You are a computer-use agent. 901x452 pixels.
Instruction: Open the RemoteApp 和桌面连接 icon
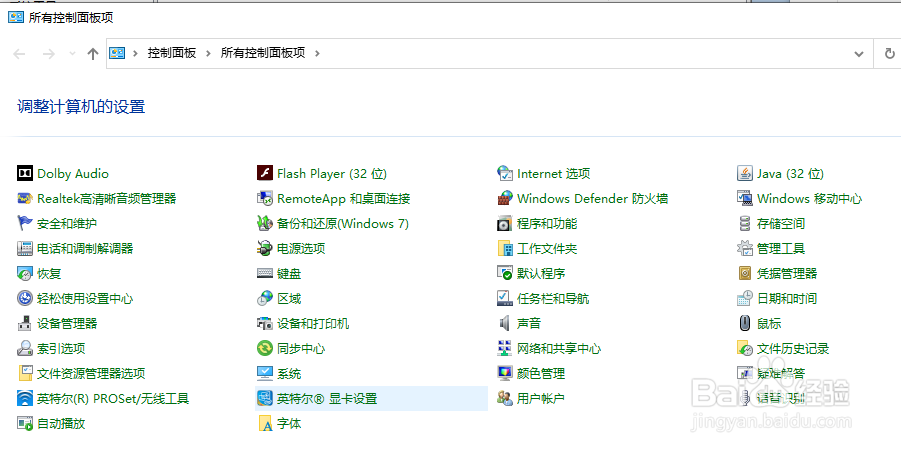click(x=265, y=198)
